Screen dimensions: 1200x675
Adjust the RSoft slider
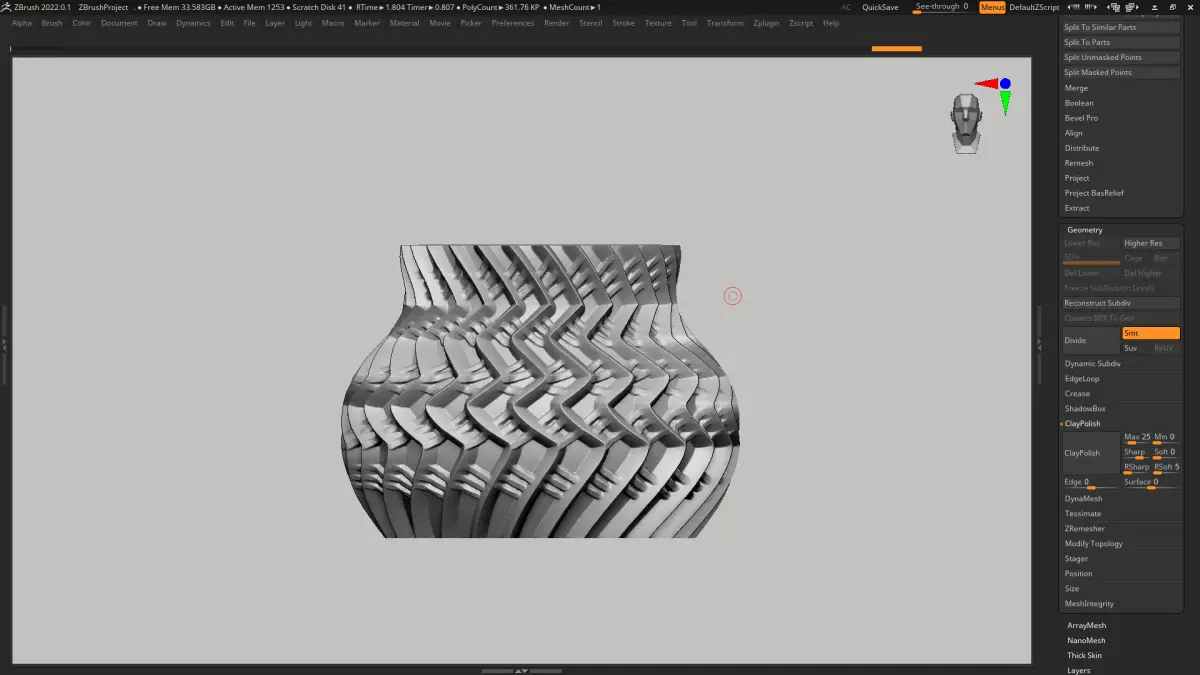point(1166,467)
